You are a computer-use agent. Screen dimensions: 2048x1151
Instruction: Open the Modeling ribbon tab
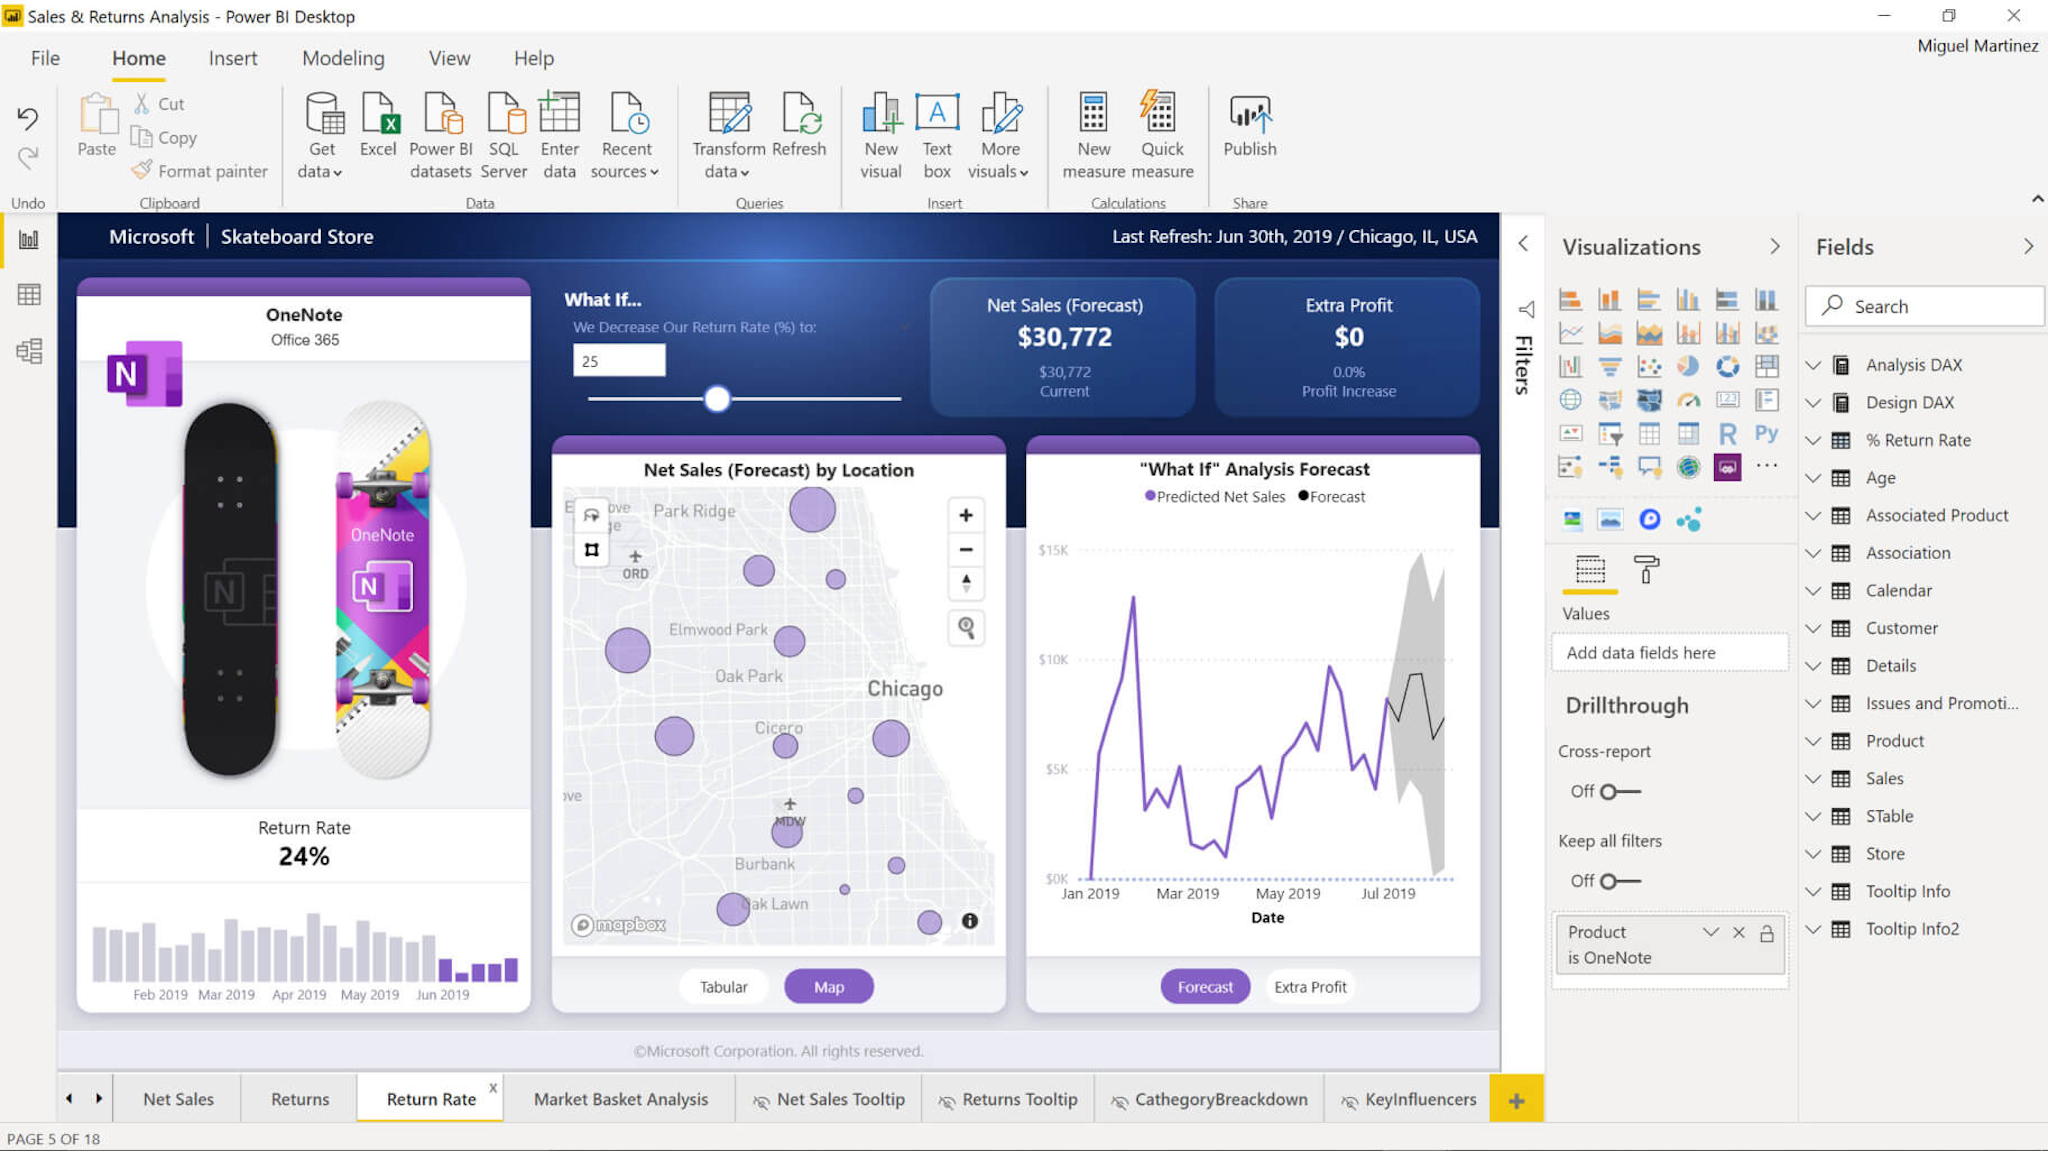(342, 58)
